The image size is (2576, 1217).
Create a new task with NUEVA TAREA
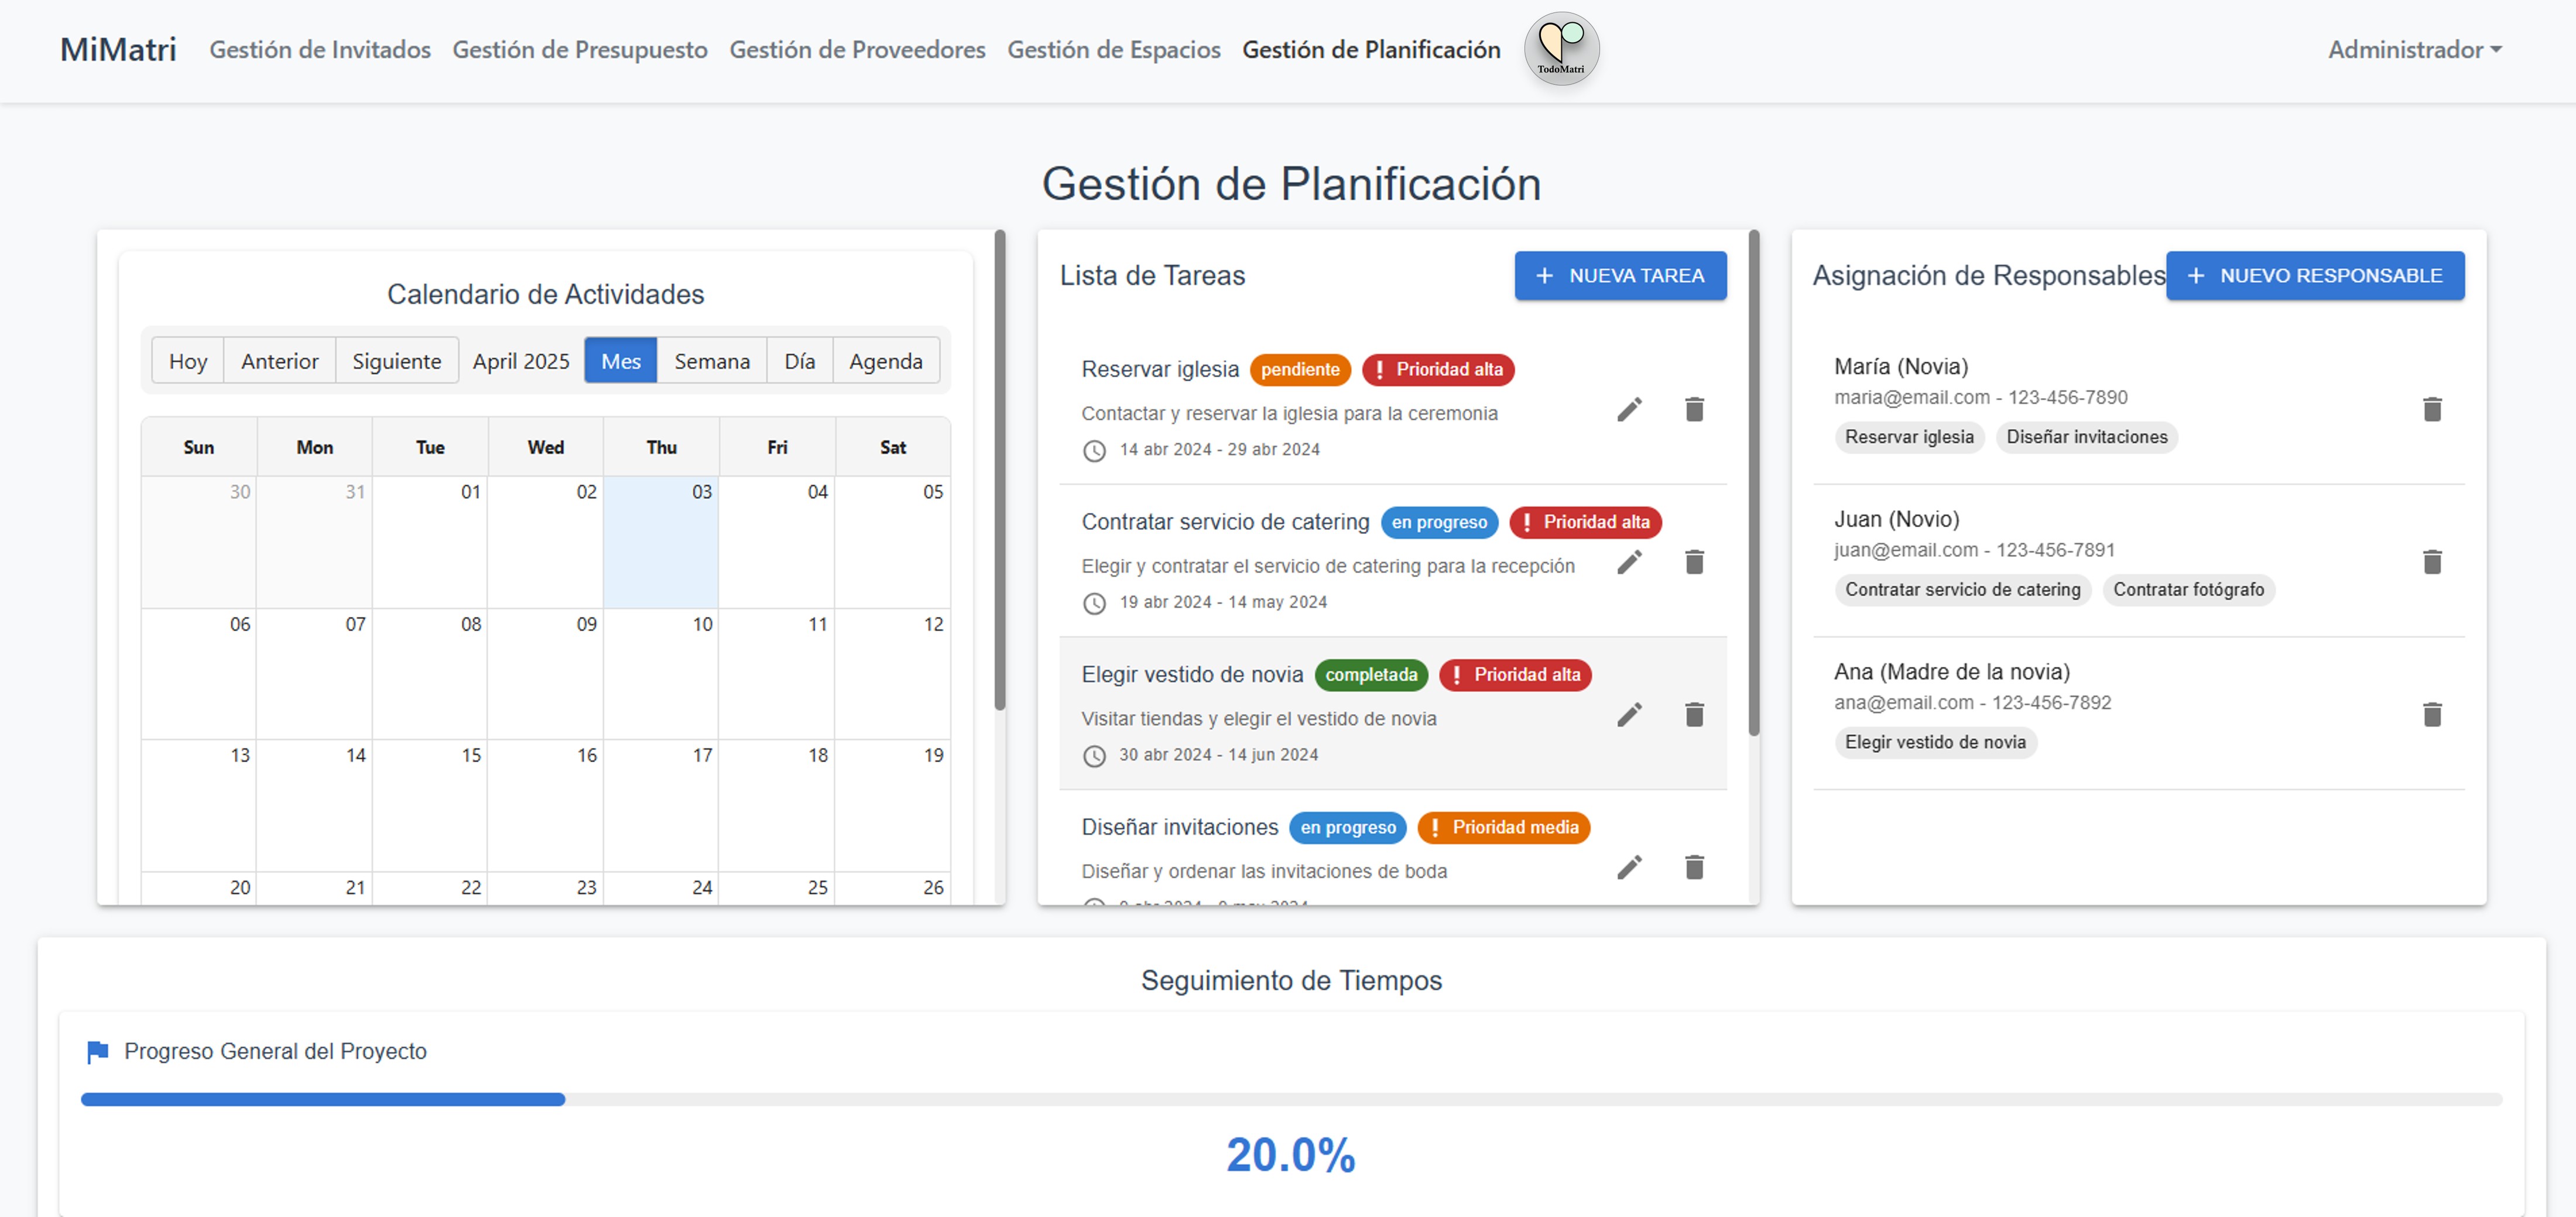point(1620,276)
